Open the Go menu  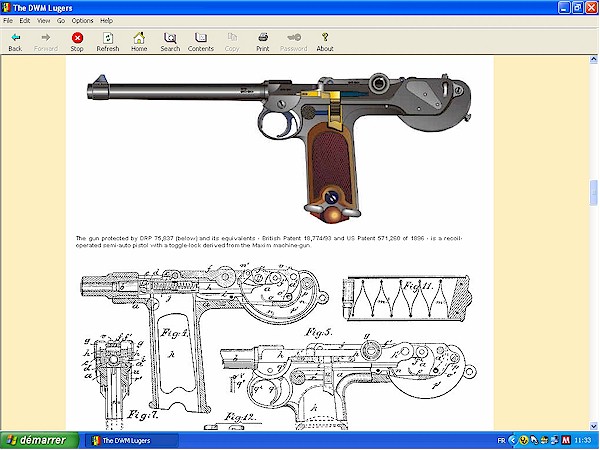pos(61,21)
